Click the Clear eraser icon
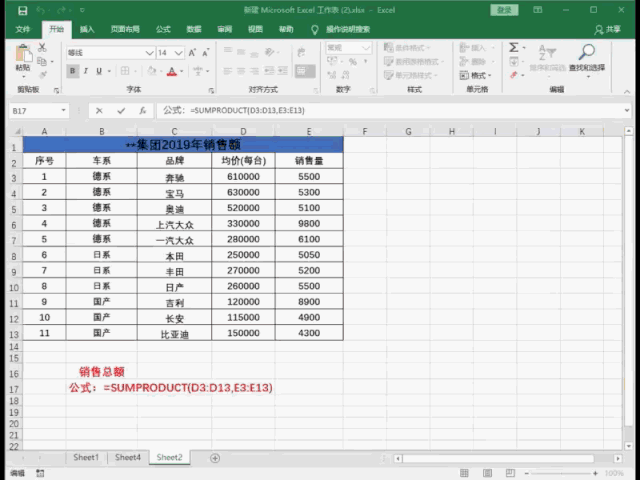Viewport: 640px width, 480px height. pyautogui.click(x=513, y=75)
